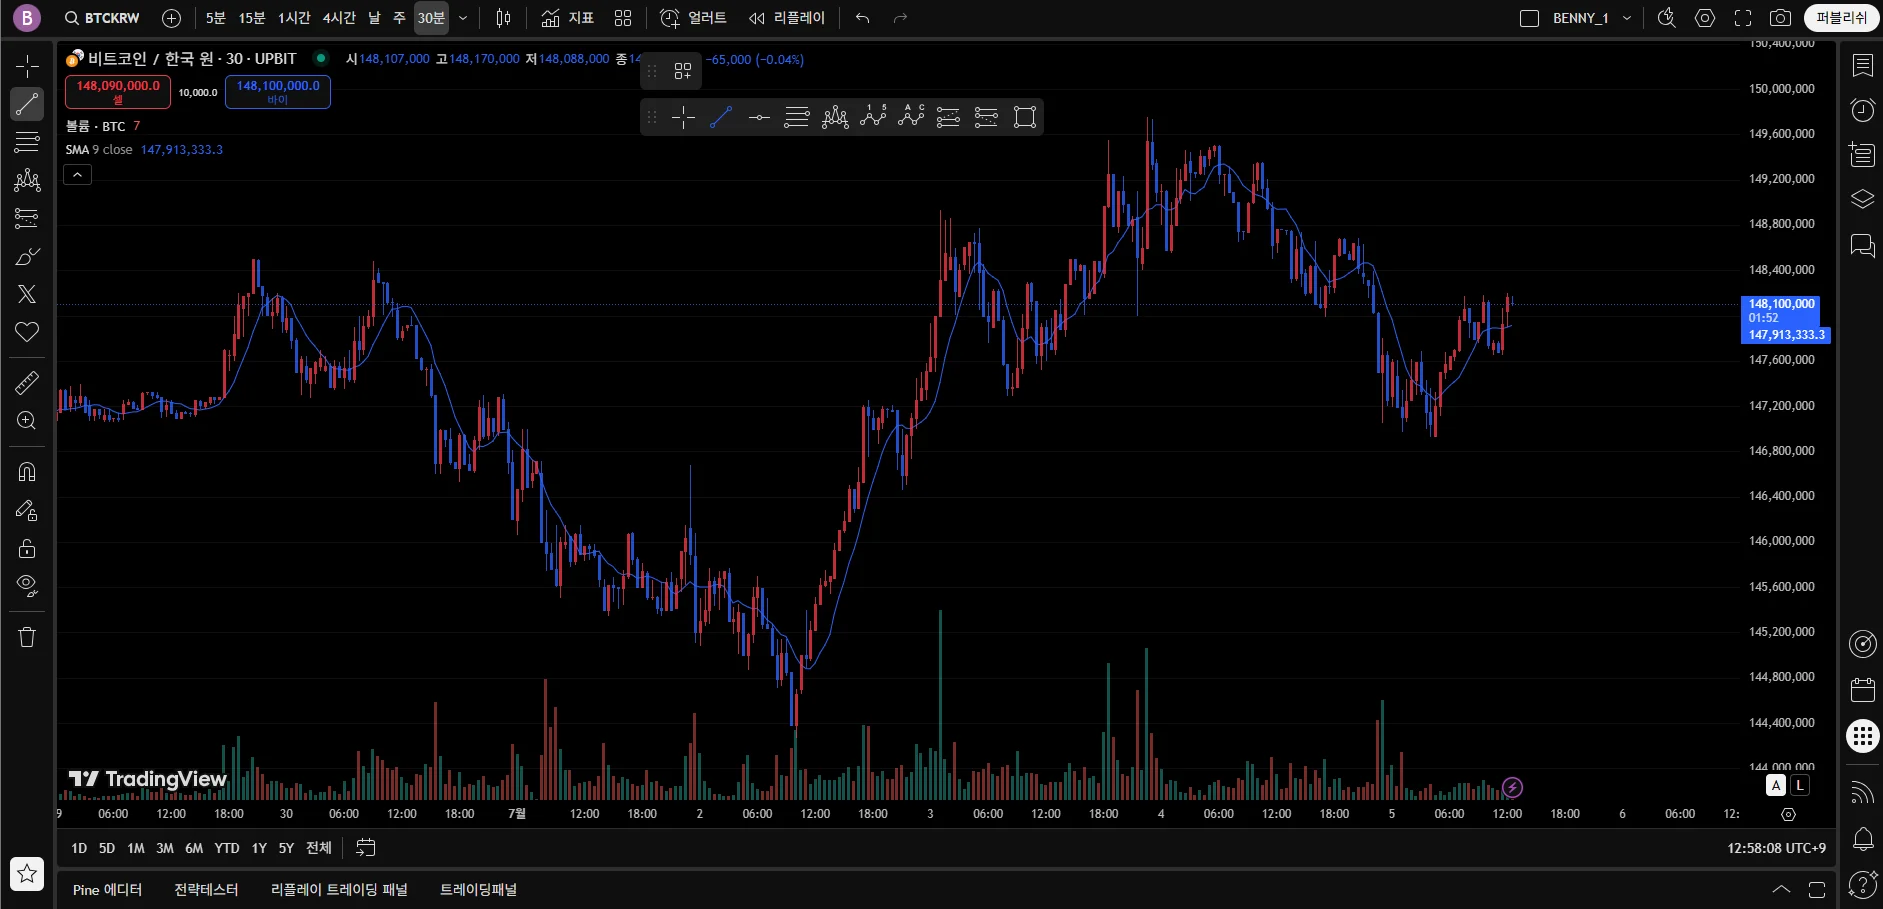1883x909 pixels.
Task: Toggle the heart favorites icon in left sidebar
Action: tap(27, 332)
